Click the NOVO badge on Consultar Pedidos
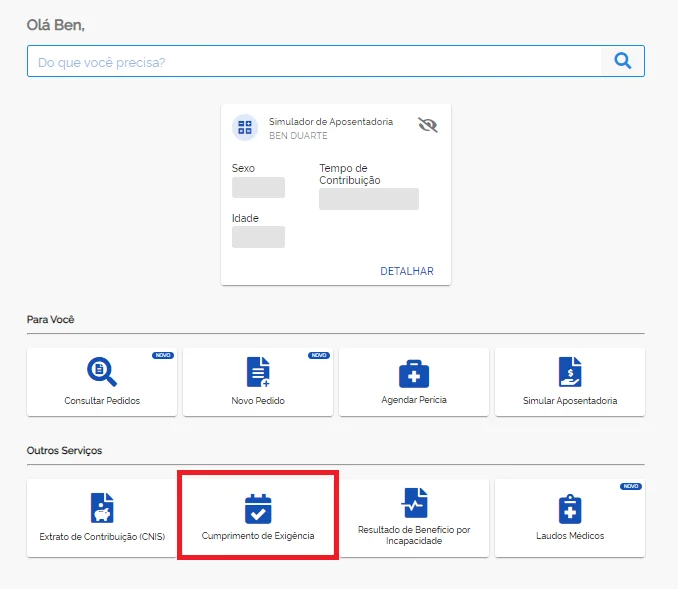The width and height of the screenshot is (678, 589). 163,355
